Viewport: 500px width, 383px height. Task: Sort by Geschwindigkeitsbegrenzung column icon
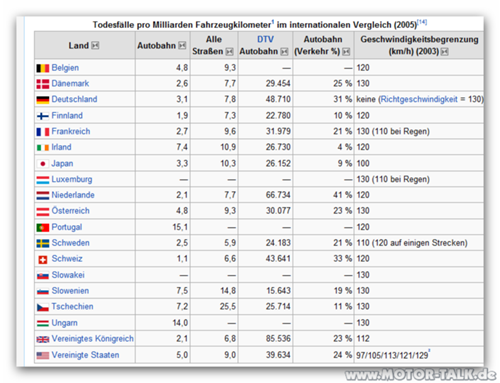[445, 51]
